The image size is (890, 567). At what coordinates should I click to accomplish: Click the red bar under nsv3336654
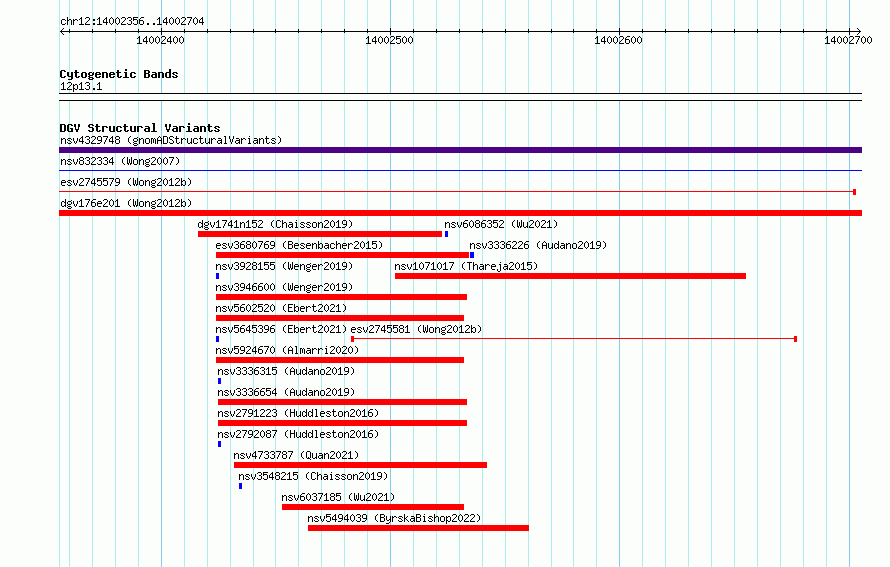(x=342, y=402)
